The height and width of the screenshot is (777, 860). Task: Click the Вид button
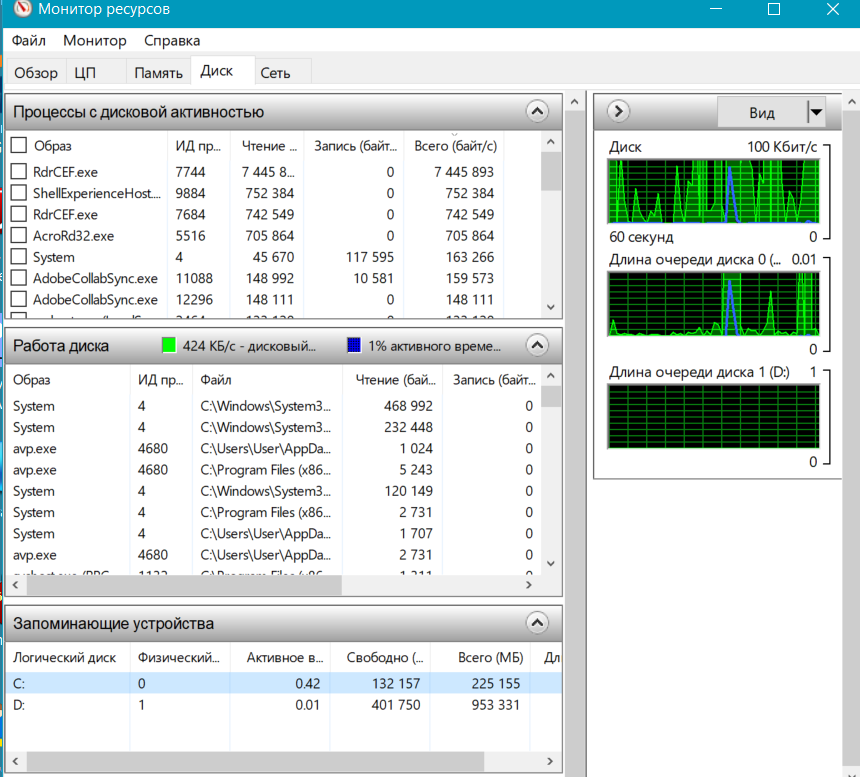pyautogui.click(x=761, y=113)
